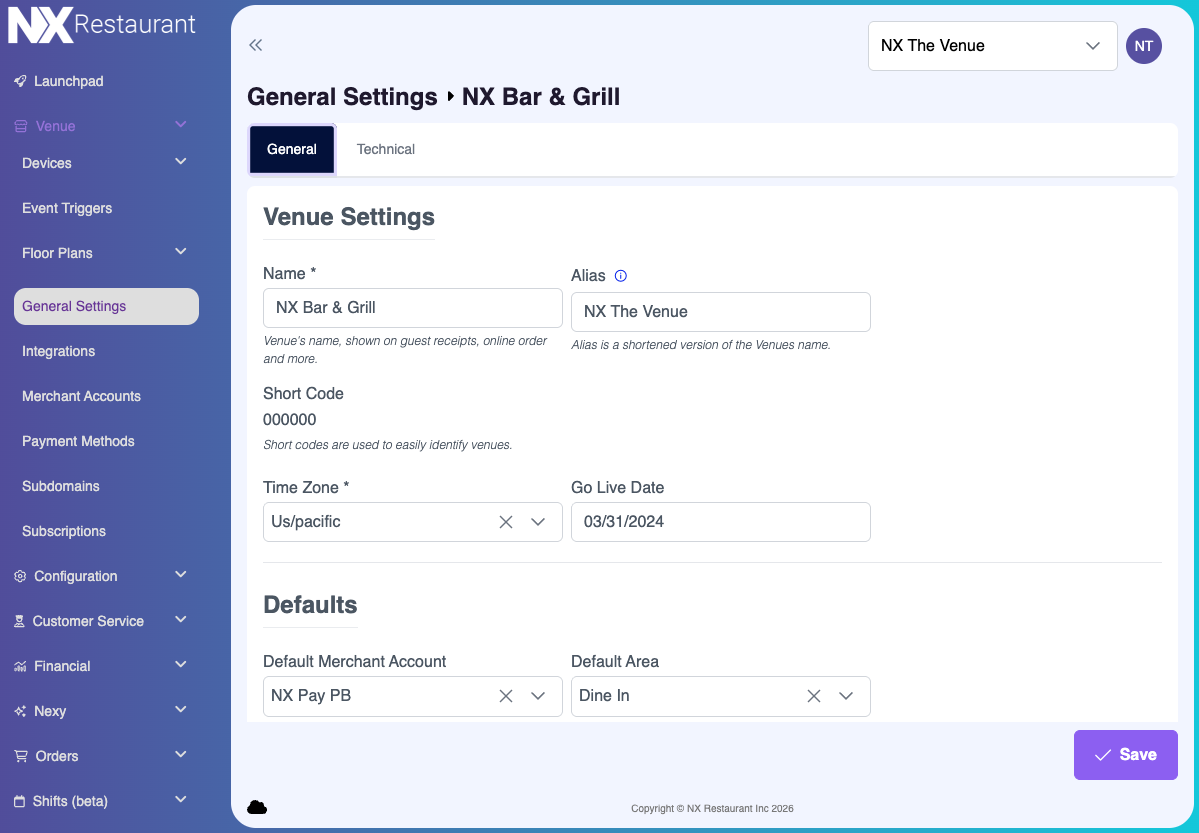Open the NT user avatar menu
Image resolution: width=1199 pixels, height=833 pixels.
[1143, 46]
